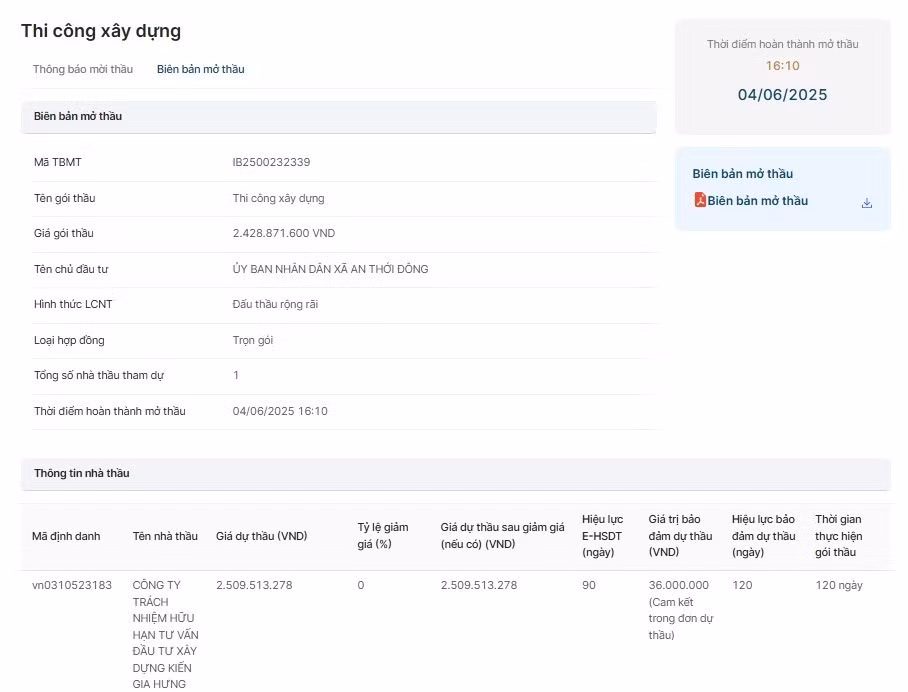Click the Giá dự thầu (VND) column header

[261, 536]
